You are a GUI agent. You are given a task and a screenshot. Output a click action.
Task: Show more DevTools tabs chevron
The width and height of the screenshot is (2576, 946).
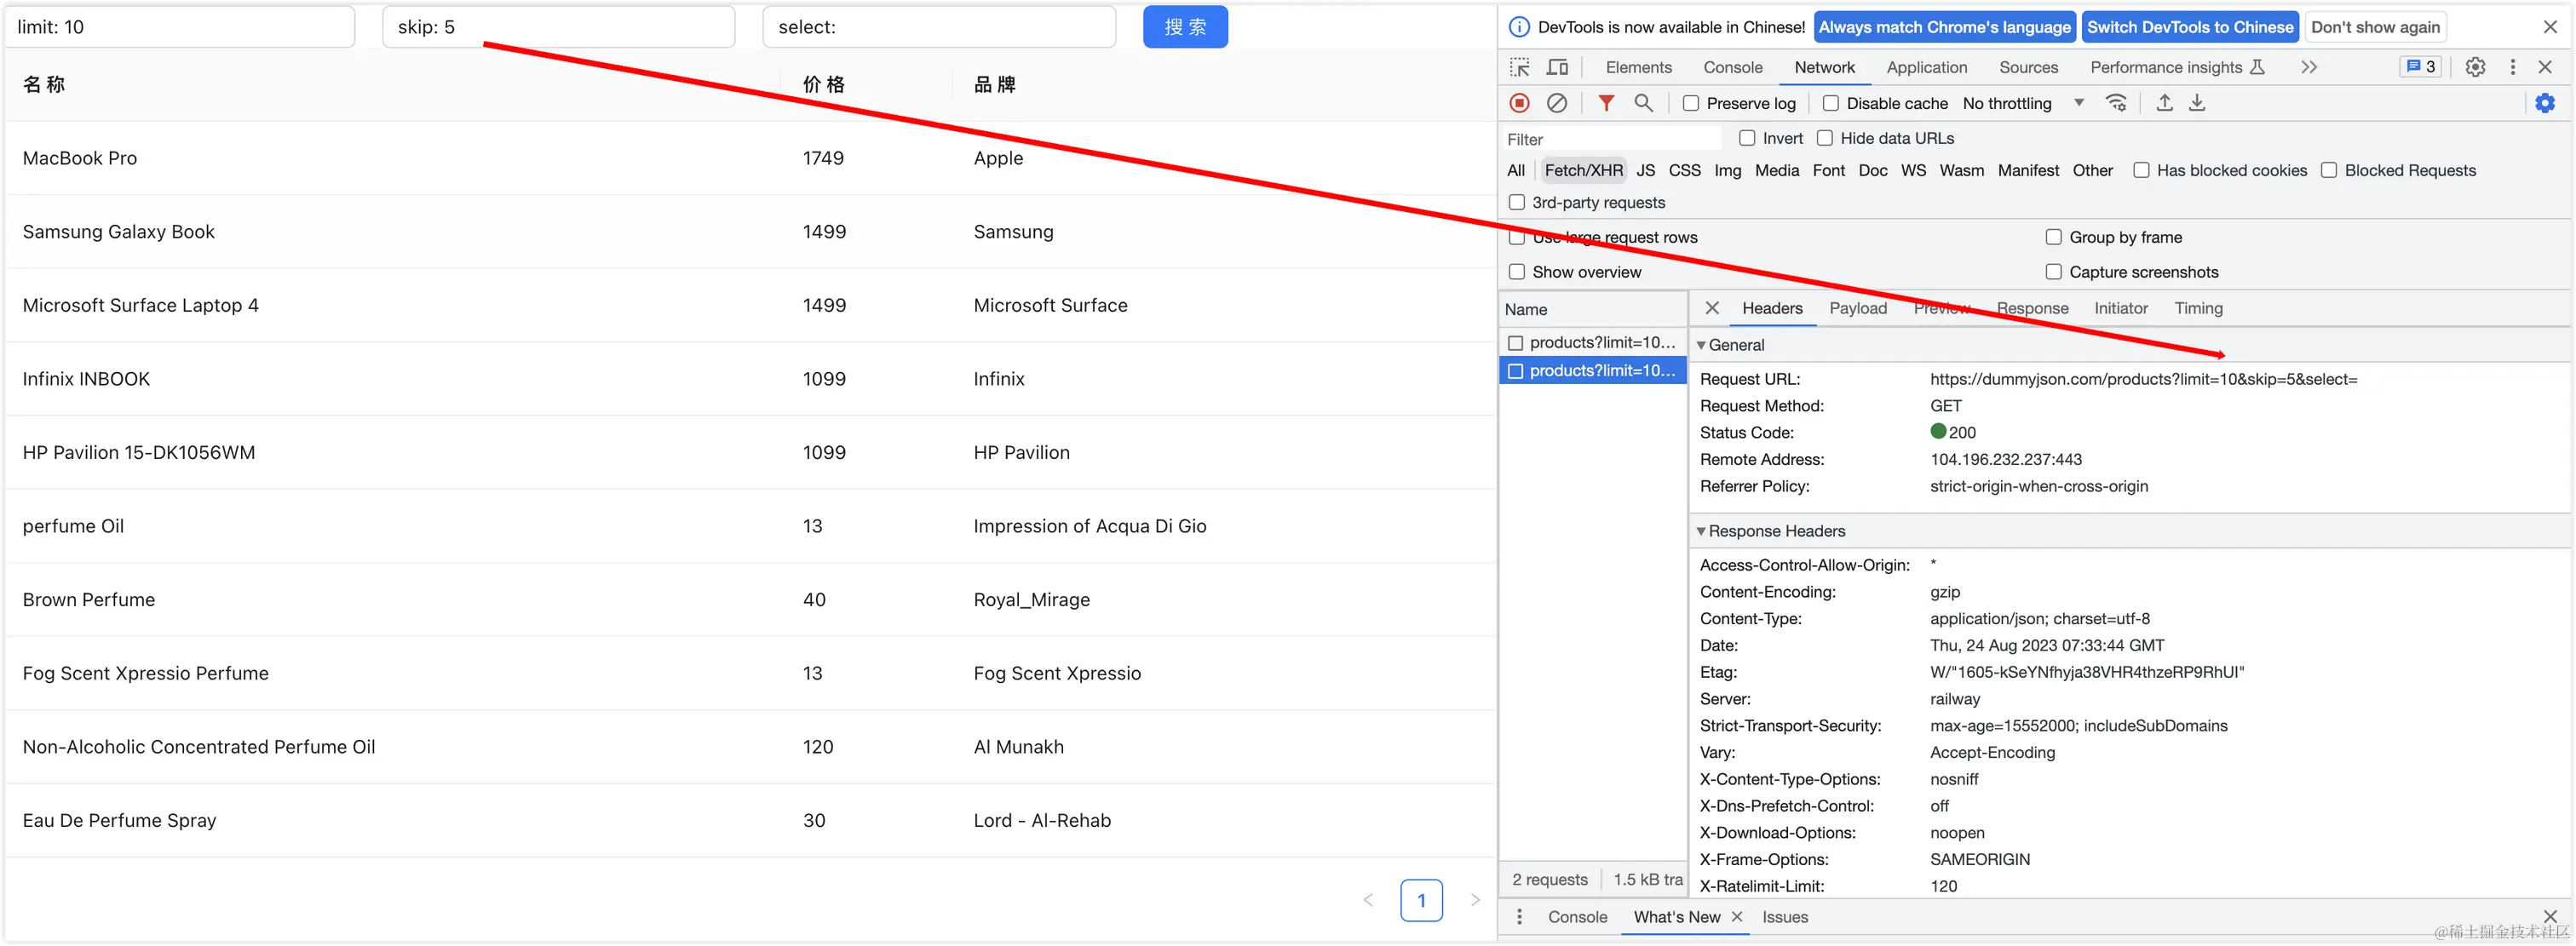pos(2309,67)
